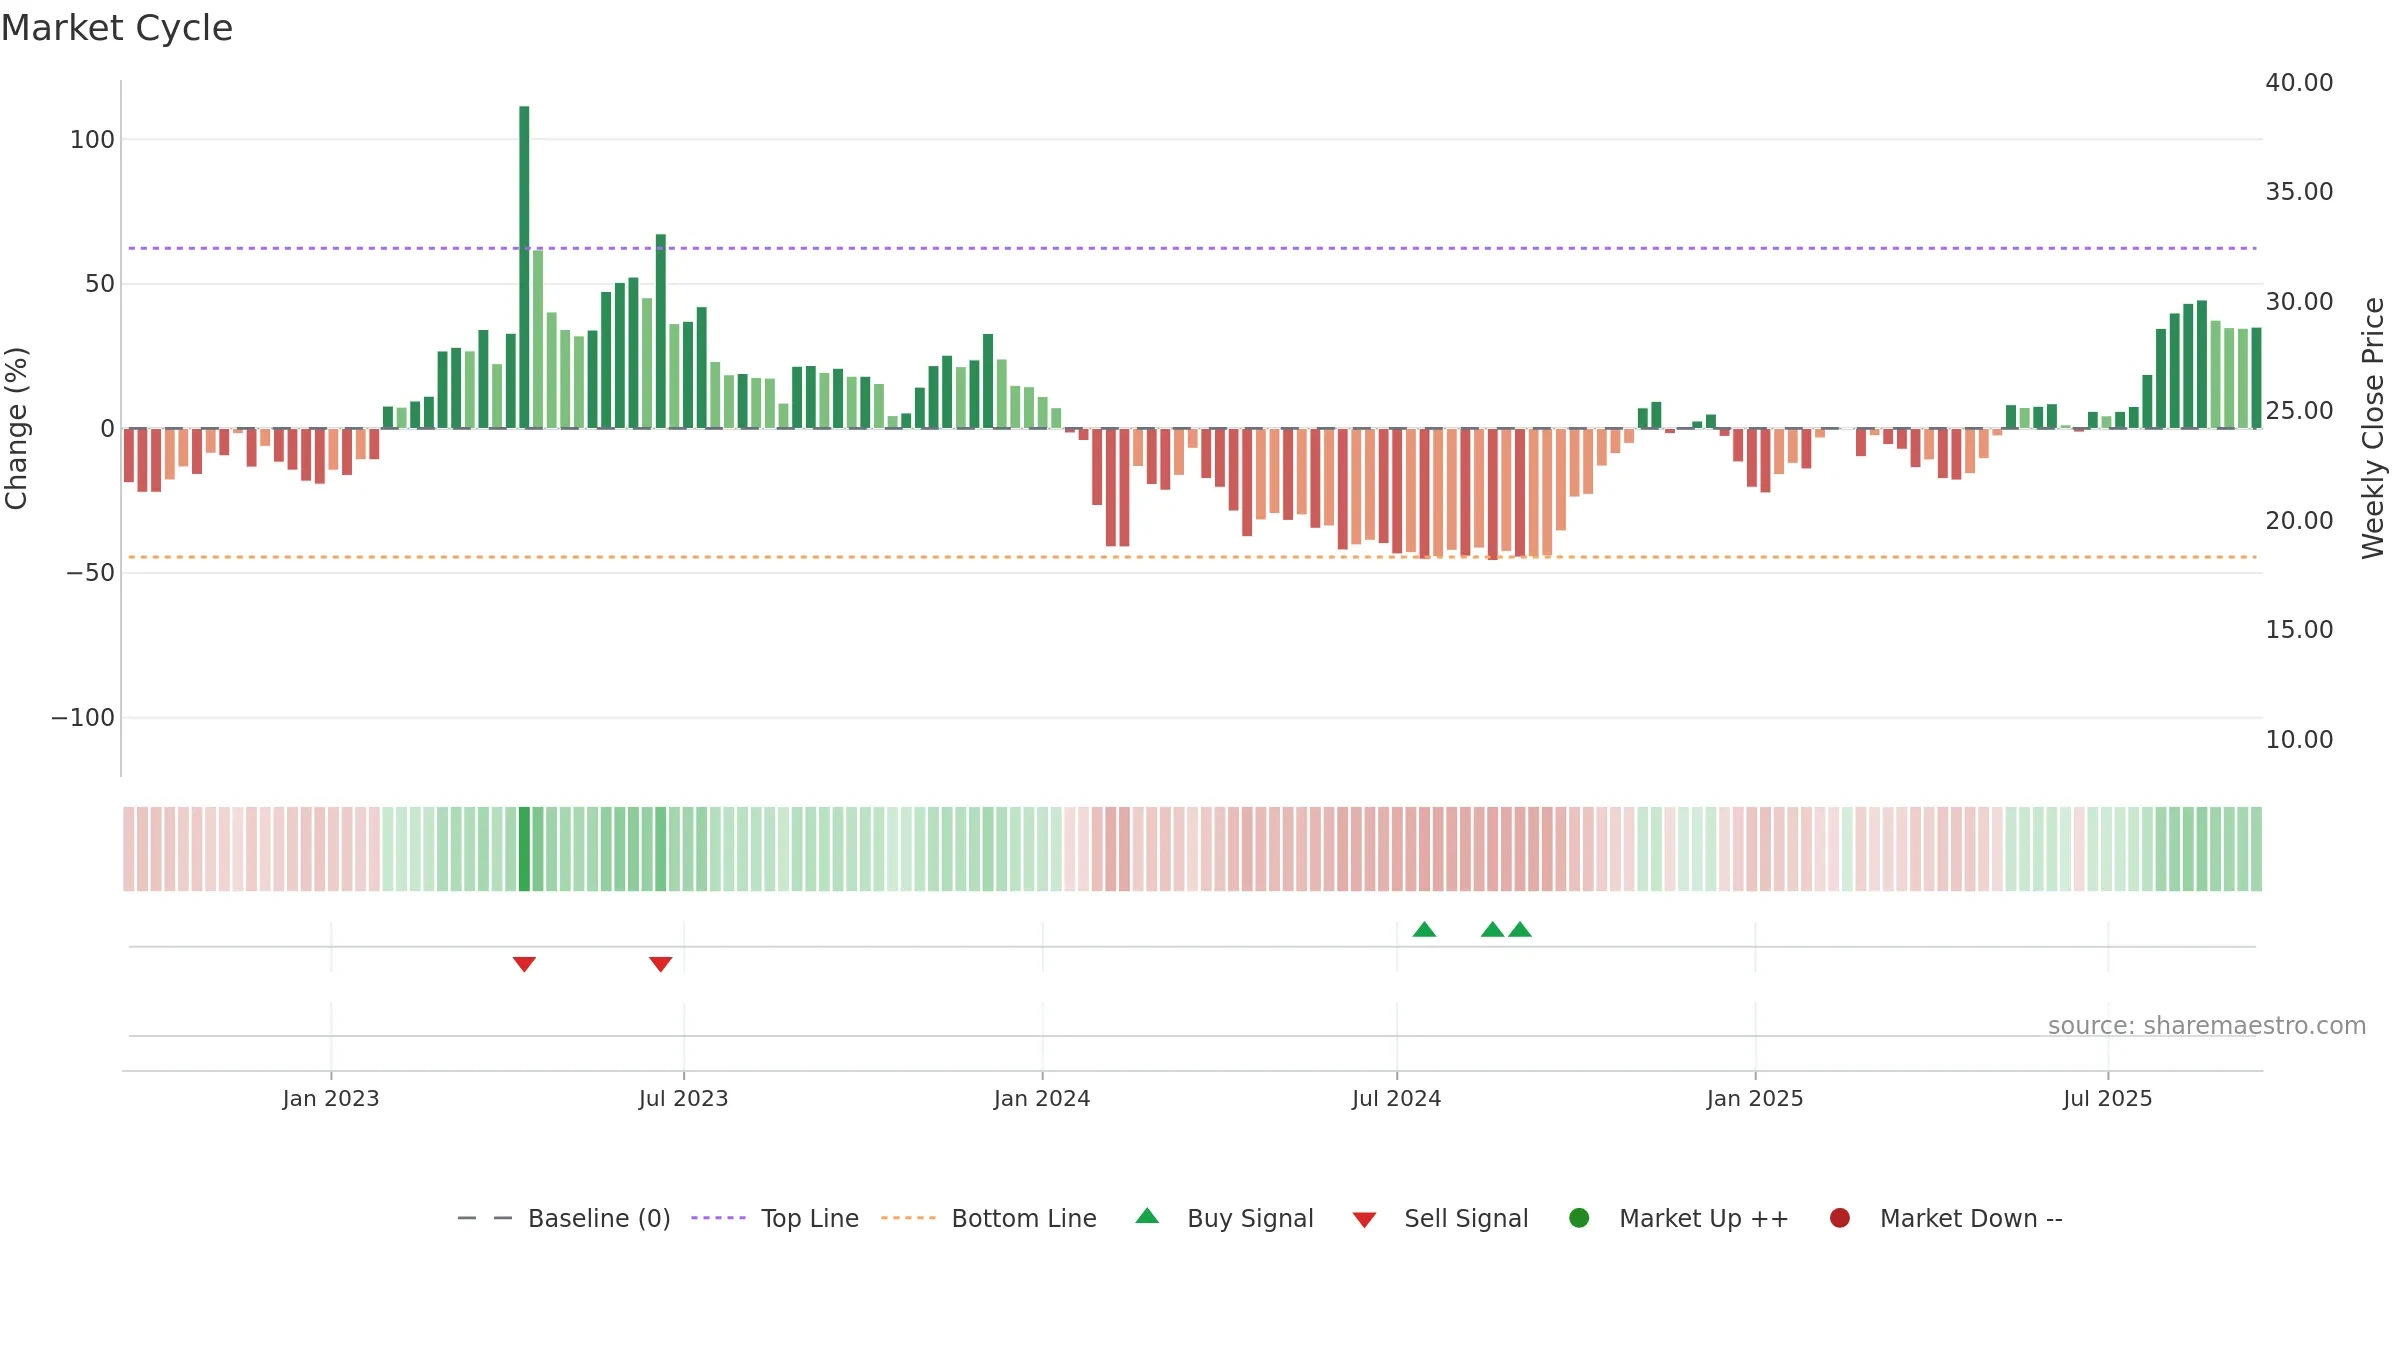Screen dimensions: 2400x1350
Task: Click the Jan 2024 axis label
Action: pos(1042,1099)
